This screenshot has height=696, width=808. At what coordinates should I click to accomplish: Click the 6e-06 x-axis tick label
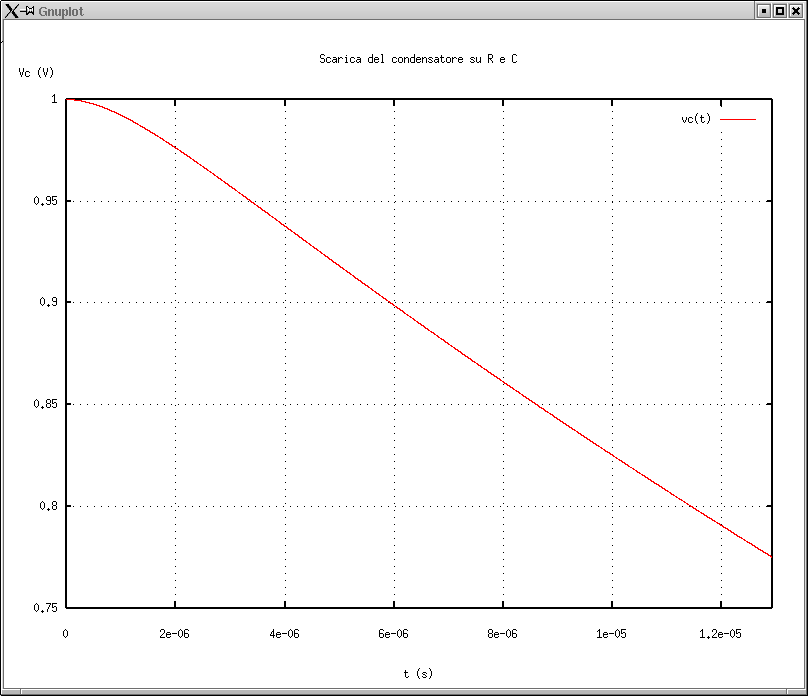pyautogui.click(x=393, y=634)
